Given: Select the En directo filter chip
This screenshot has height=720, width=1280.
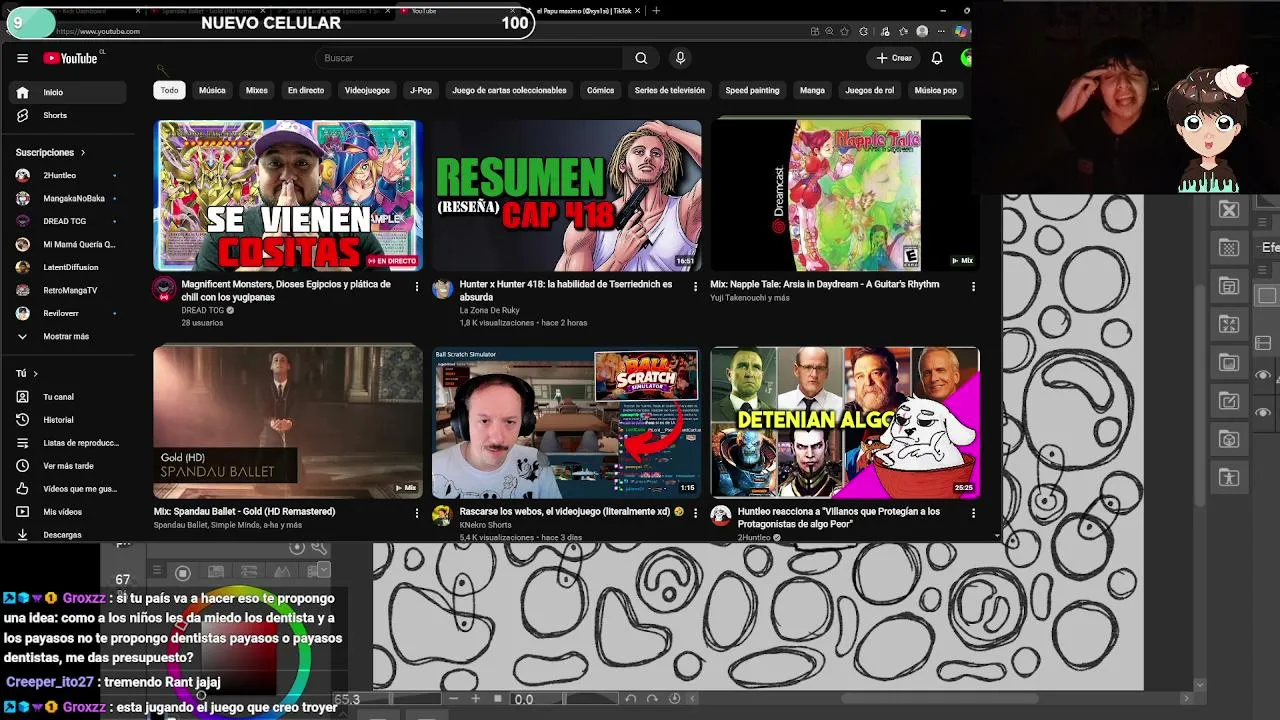Looking at the screenshot, I should click(306, 90).
